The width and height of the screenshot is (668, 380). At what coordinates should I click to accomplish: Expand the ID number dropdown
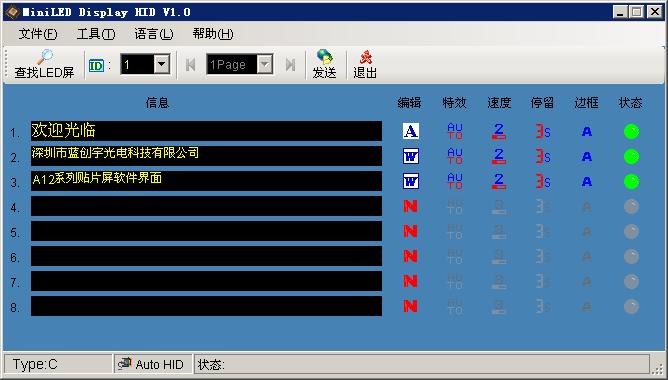click(161, 65)
